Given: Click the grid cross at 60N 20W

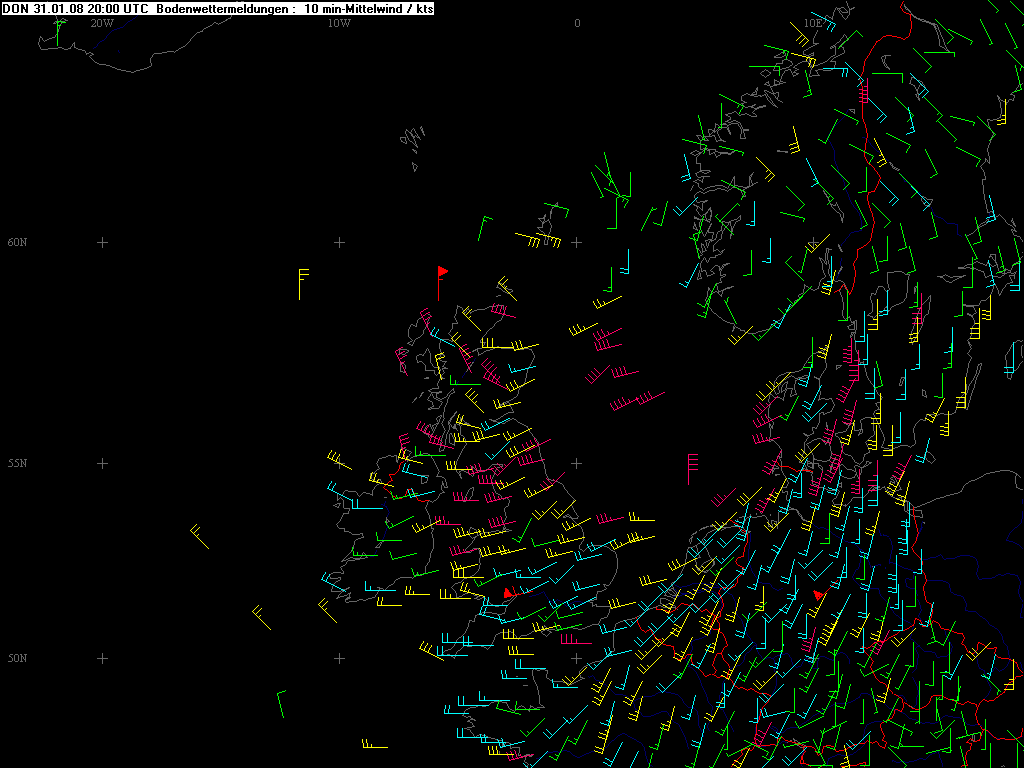Looking at the screenshot, I should click(102, 242).
